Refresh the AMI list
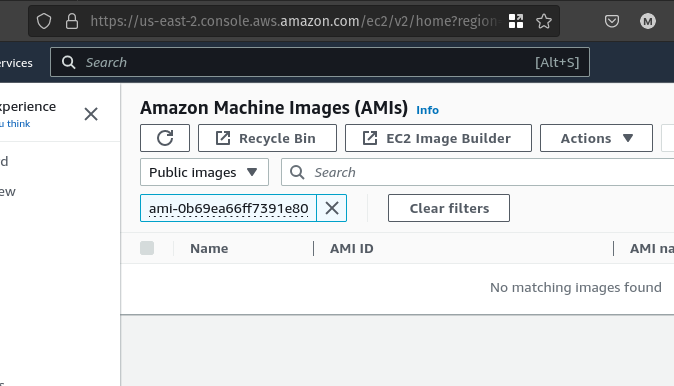The height and width of the screenshot is (386, 674). click(x=165, y=138)
